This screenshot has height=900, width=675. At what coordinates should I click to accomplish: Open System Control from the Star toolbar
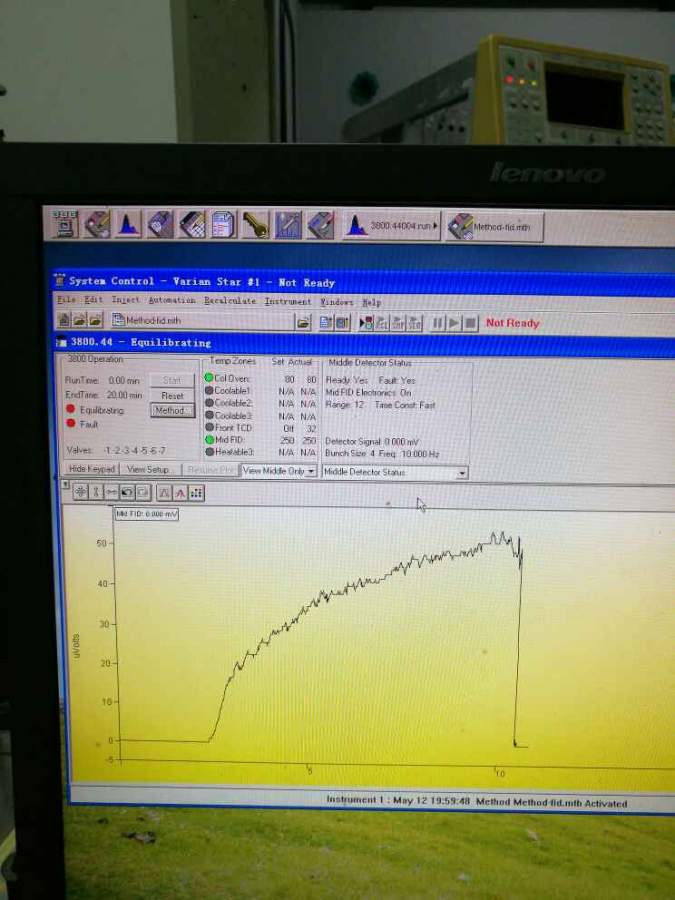65,224
